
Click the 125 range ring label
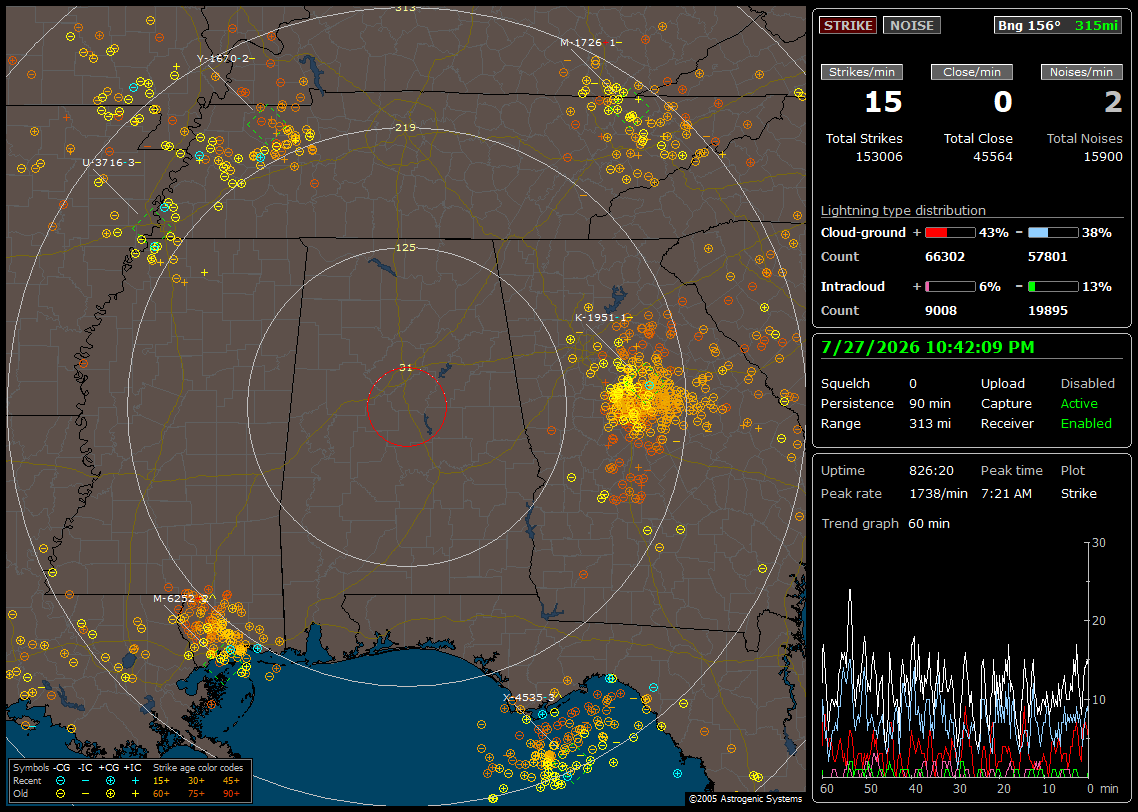406,247
